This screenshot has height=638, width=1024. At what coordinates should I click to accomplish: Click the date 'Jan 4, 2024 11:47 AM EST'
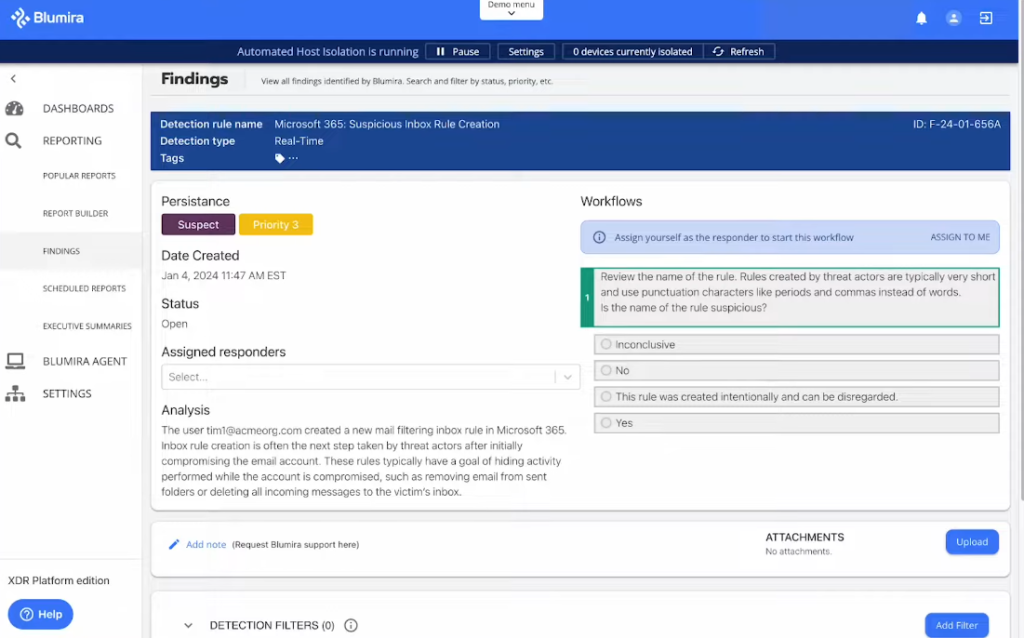pos(223,276)
